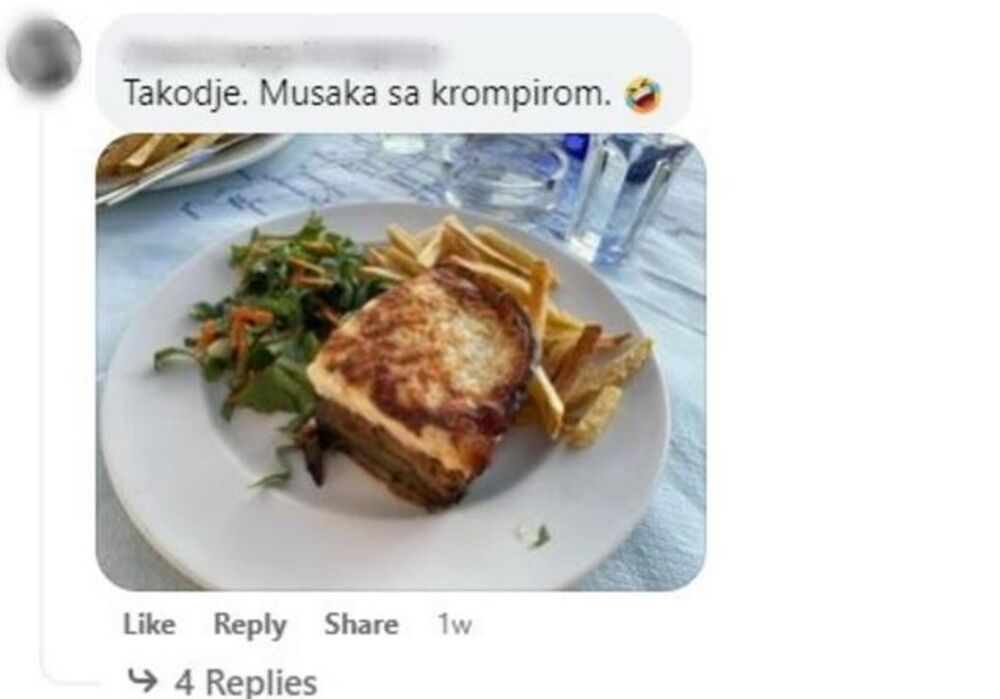The height and width of the screenshot is (699, 1000).
Task: Like the Musaka sa krompirom comment
Action: (x=149, y=624)
